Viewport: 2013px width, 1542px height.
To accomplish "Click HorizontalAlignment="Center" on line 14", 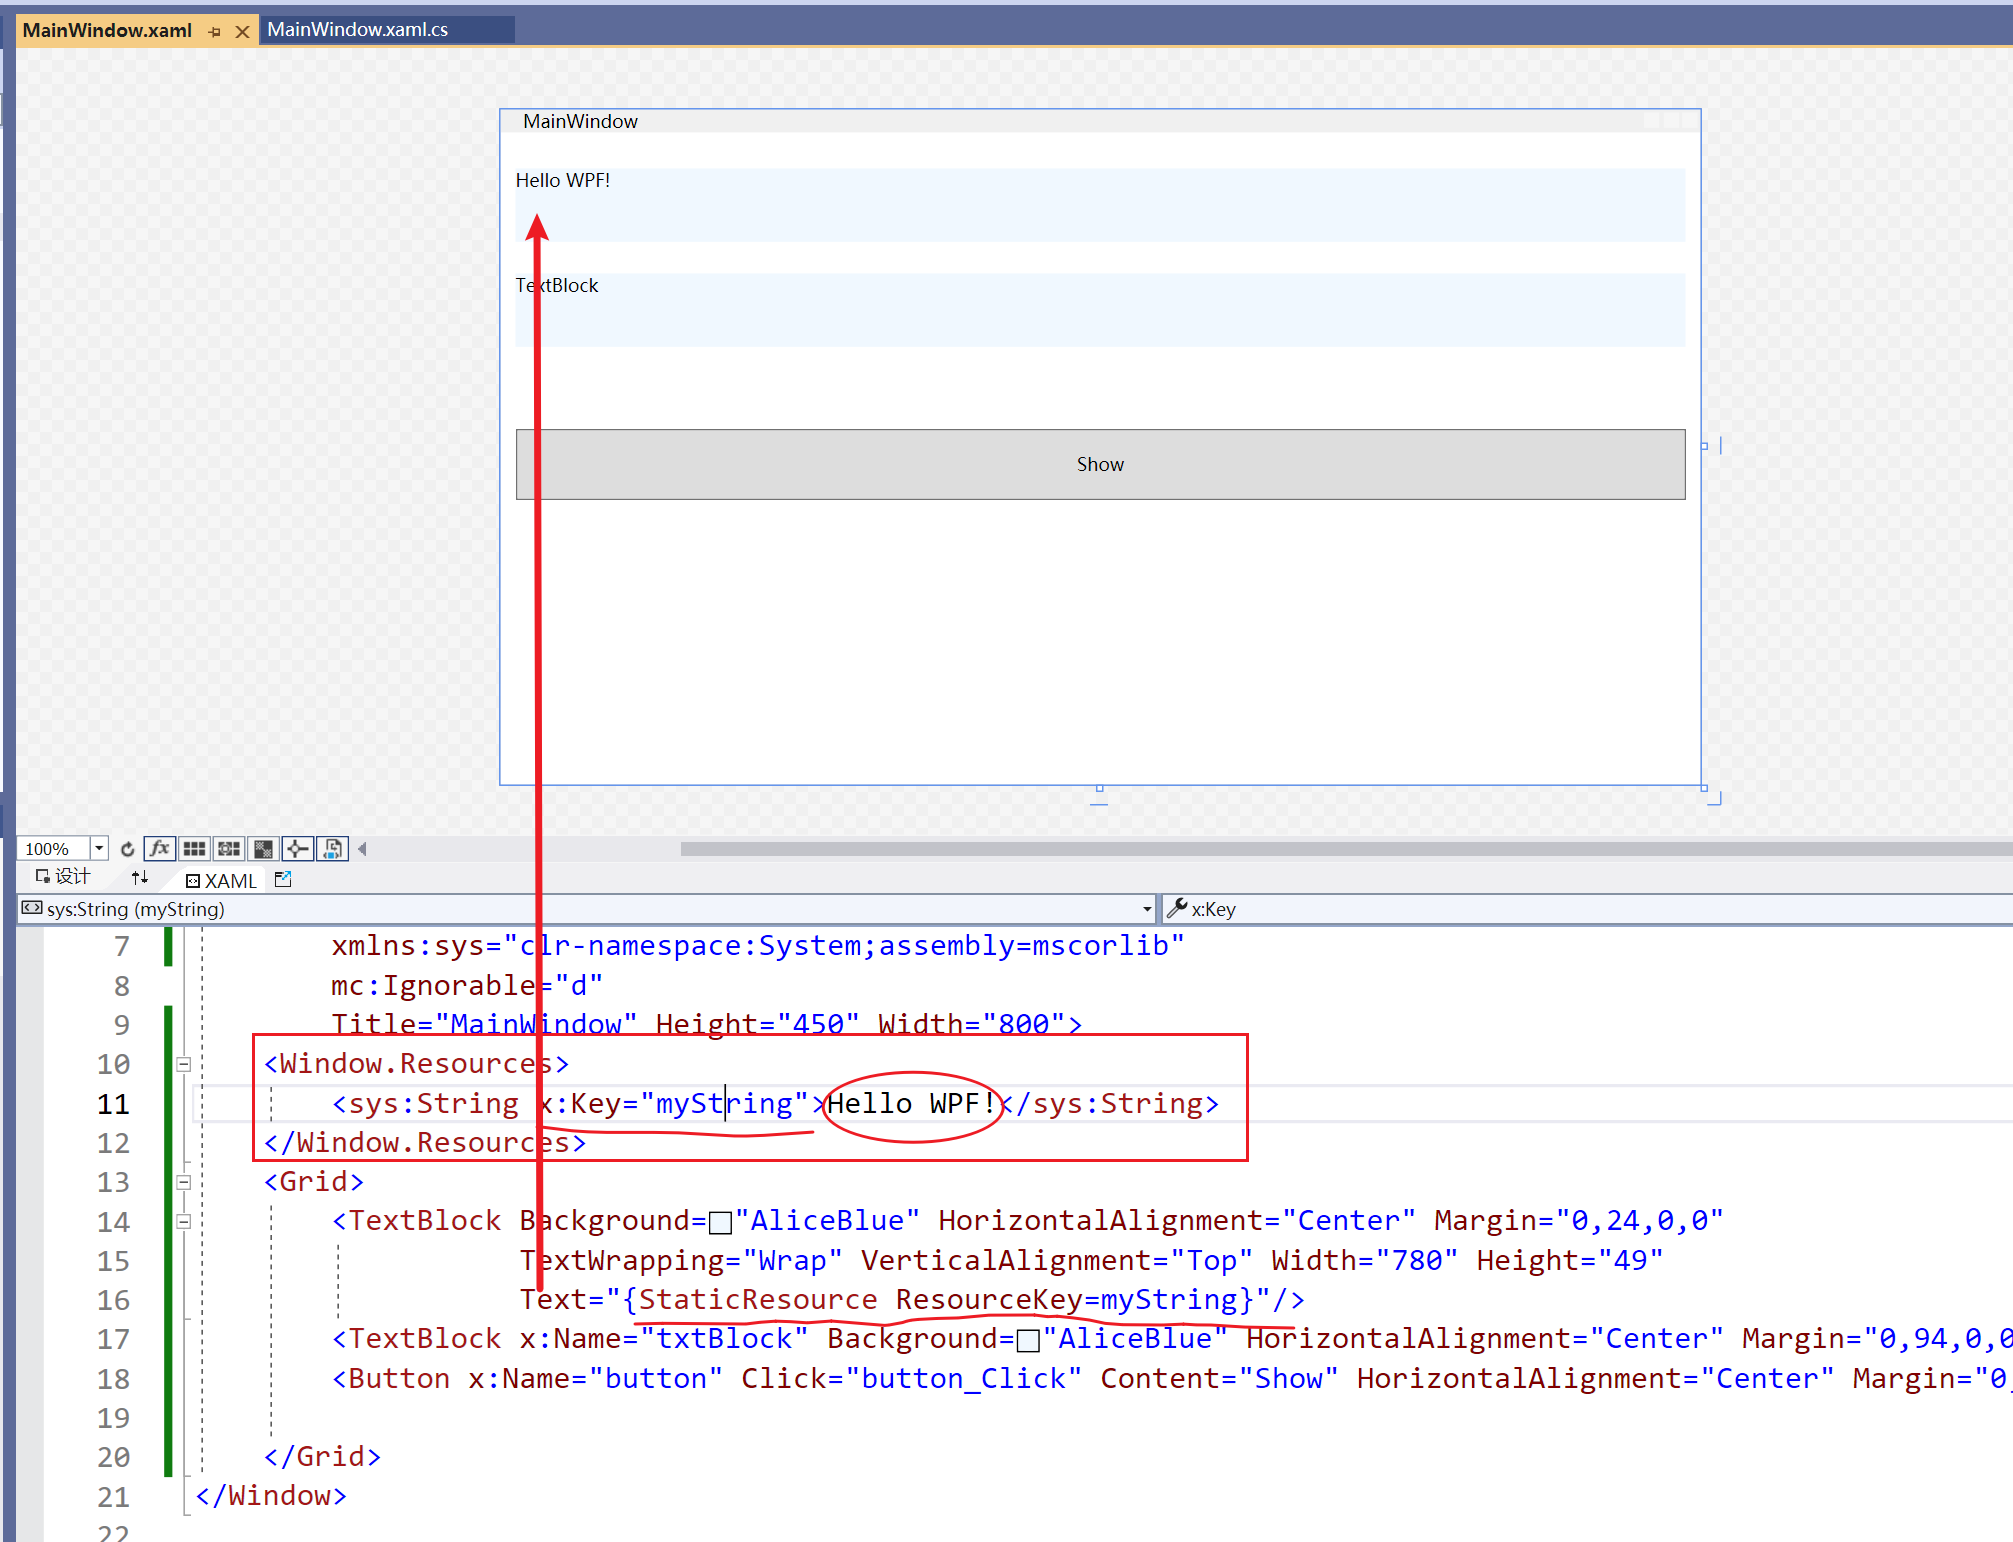I will click(1177, 1221).
